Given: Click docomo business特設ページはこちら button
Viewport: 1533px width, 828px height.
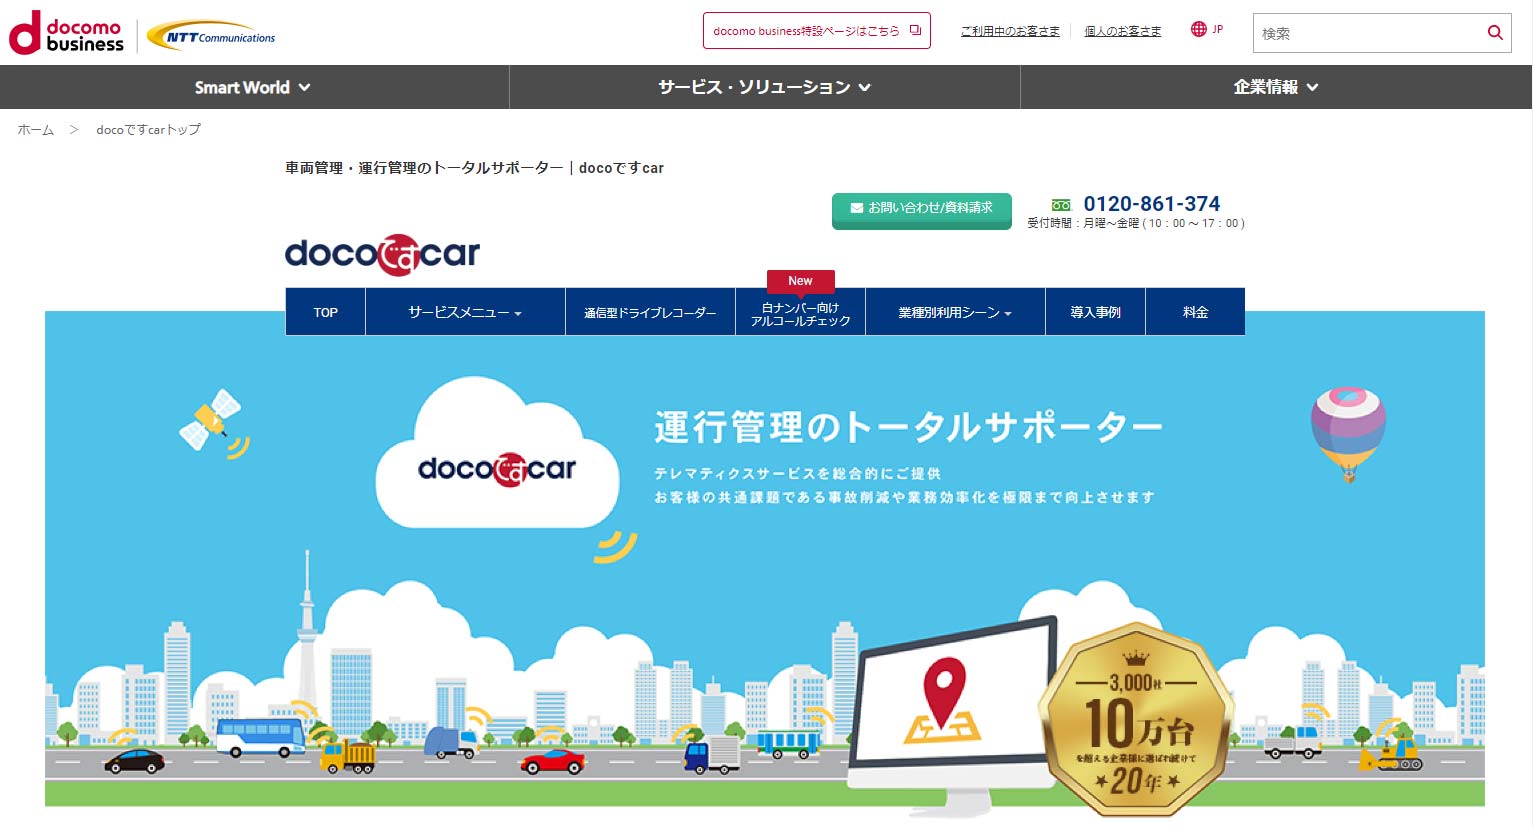Looking at the screenshot, I should pyautogui.click(x=817, y=31).
